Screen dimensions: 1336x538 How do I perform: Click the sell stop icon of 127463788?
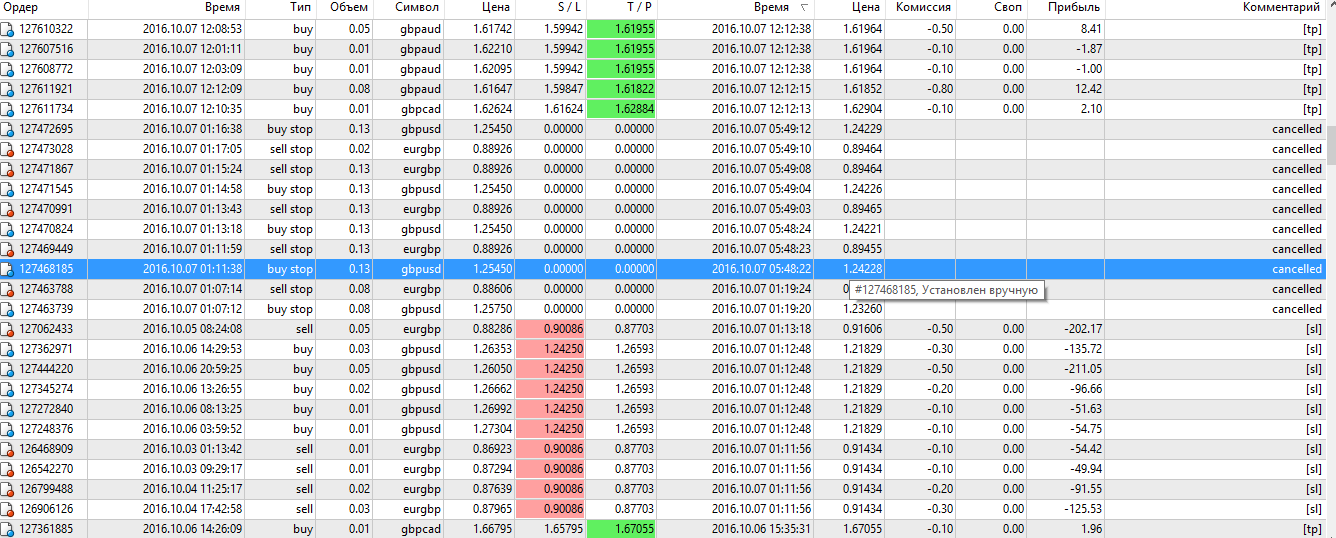(8, 289)
